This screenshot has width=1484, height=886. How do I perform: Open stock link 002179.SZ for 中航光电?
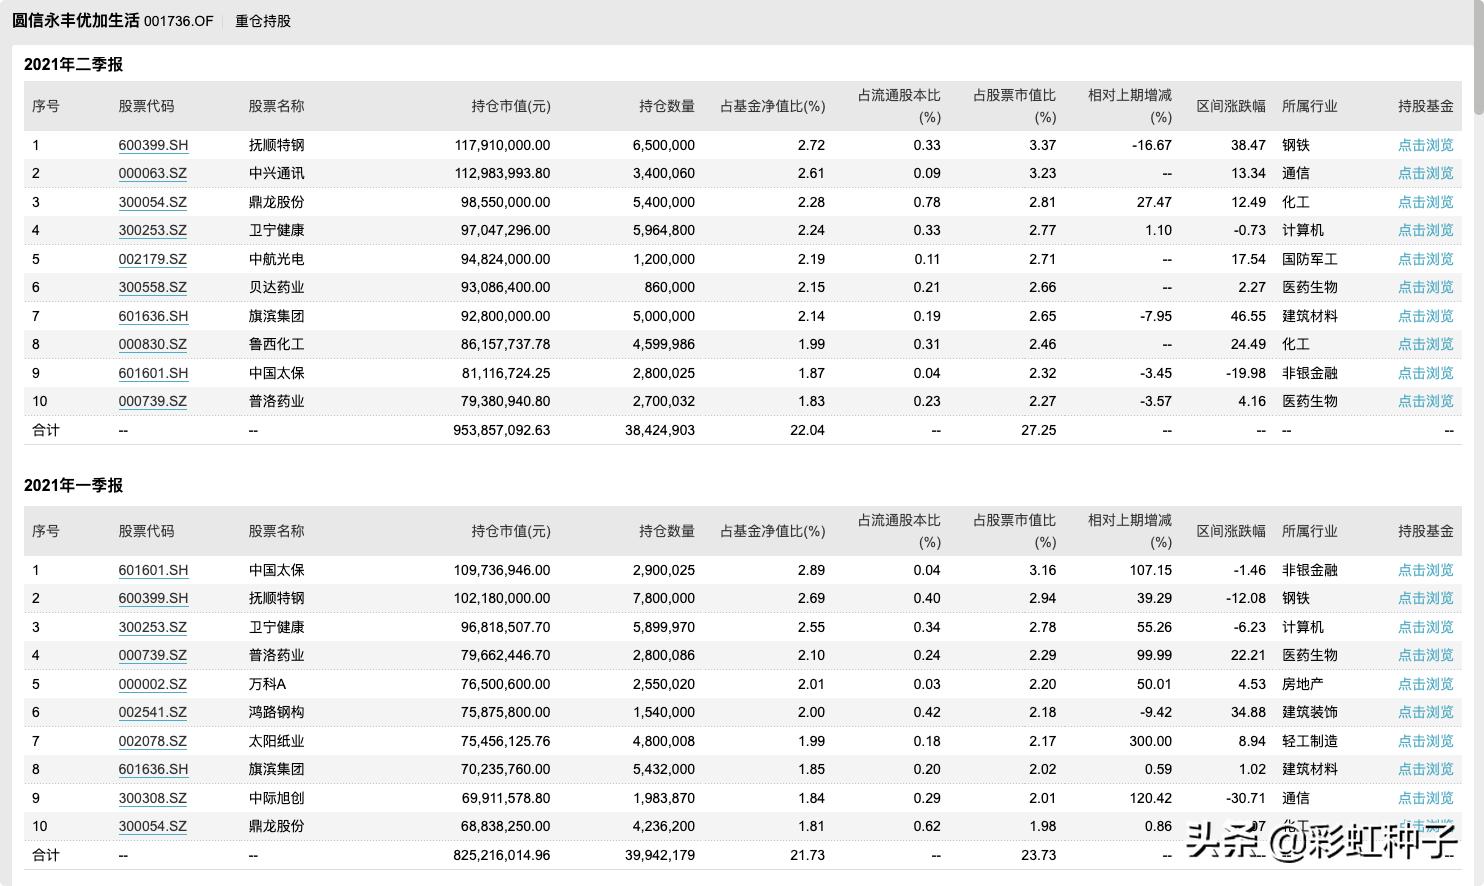click(x=152, y=259)
